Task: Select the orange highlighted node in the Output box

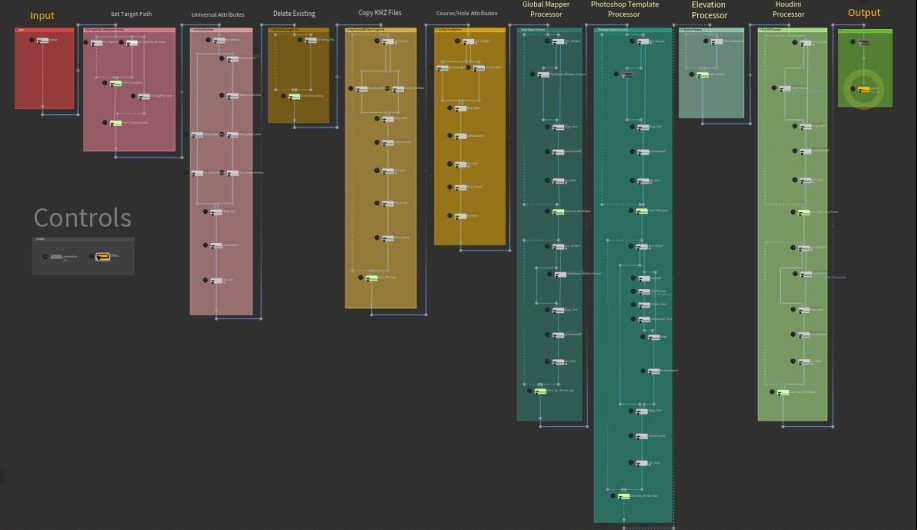Action: point(864,89)
